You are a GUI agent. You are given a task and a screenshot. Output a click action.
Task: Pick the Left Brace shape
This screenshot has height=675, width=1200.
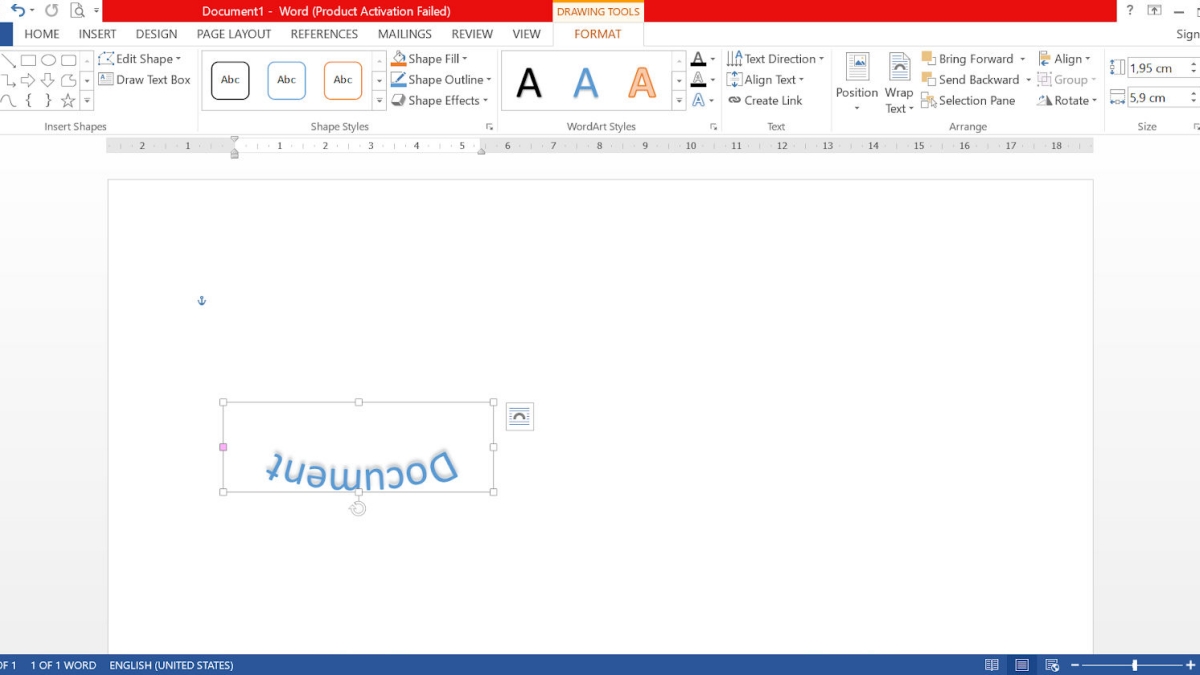28,101
